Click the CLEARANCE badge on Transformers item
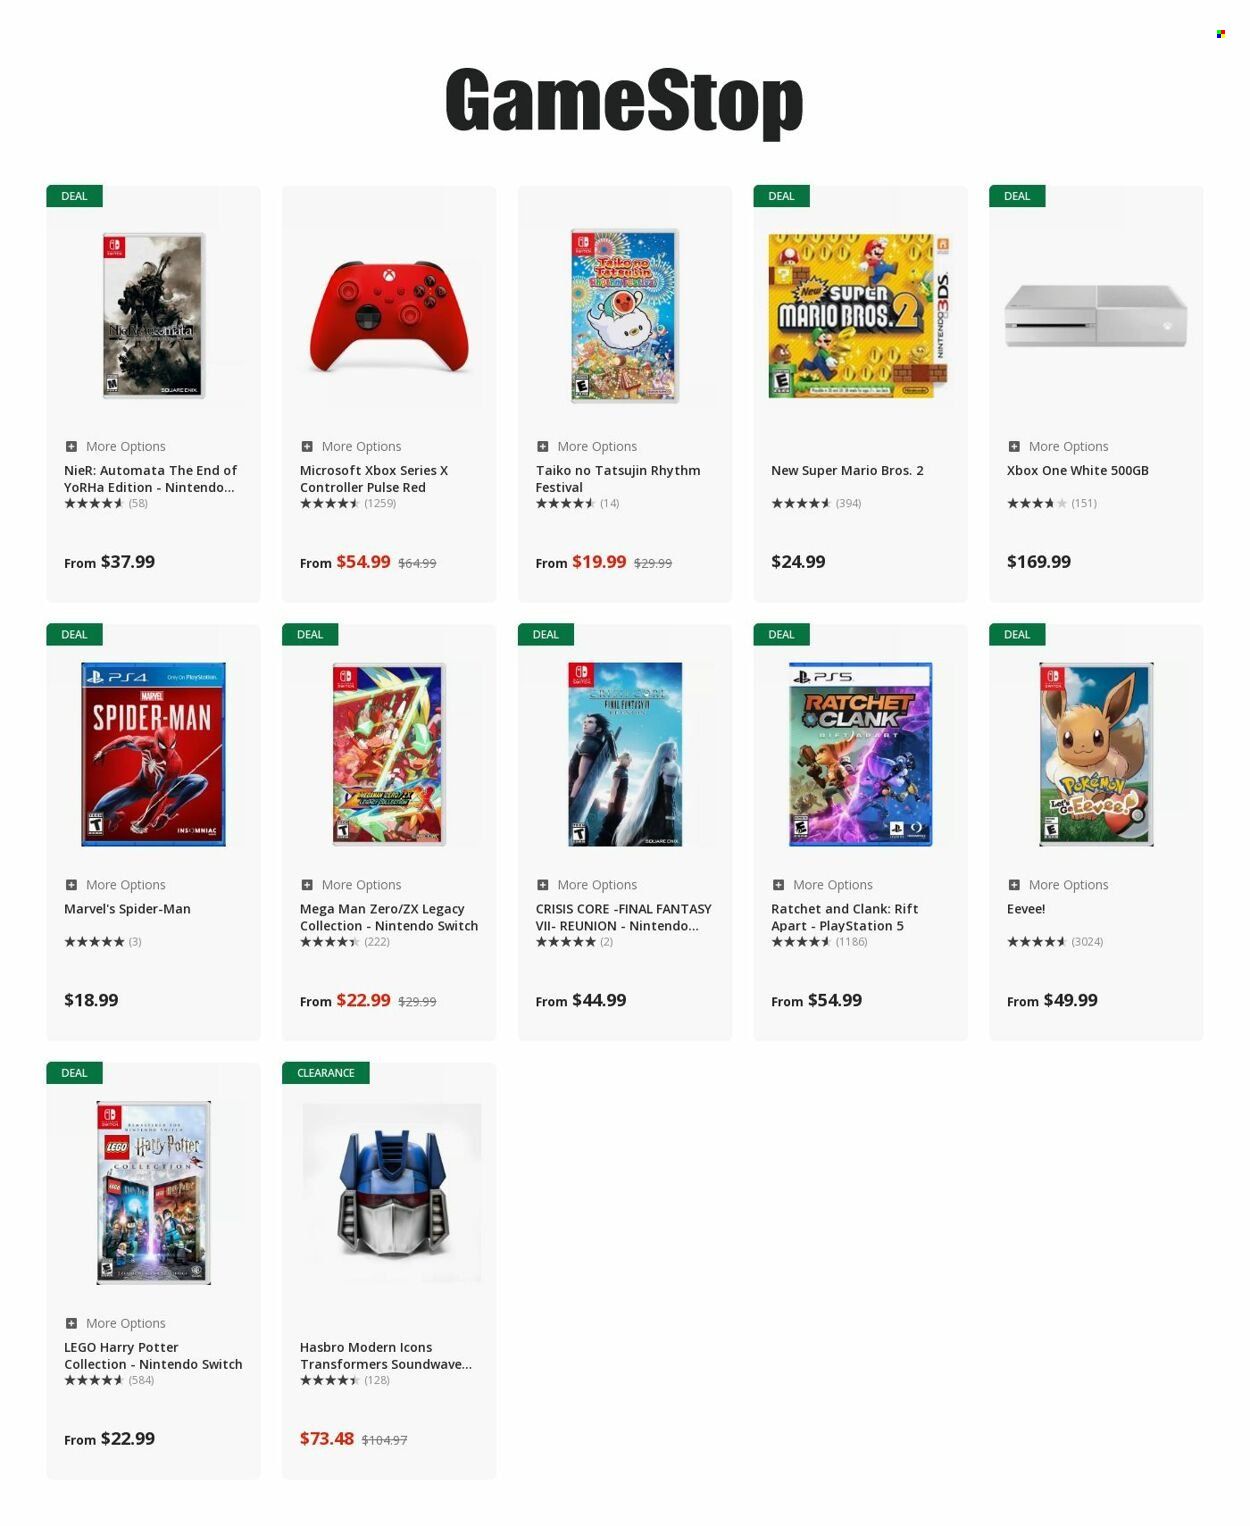 pos(326,1073)
